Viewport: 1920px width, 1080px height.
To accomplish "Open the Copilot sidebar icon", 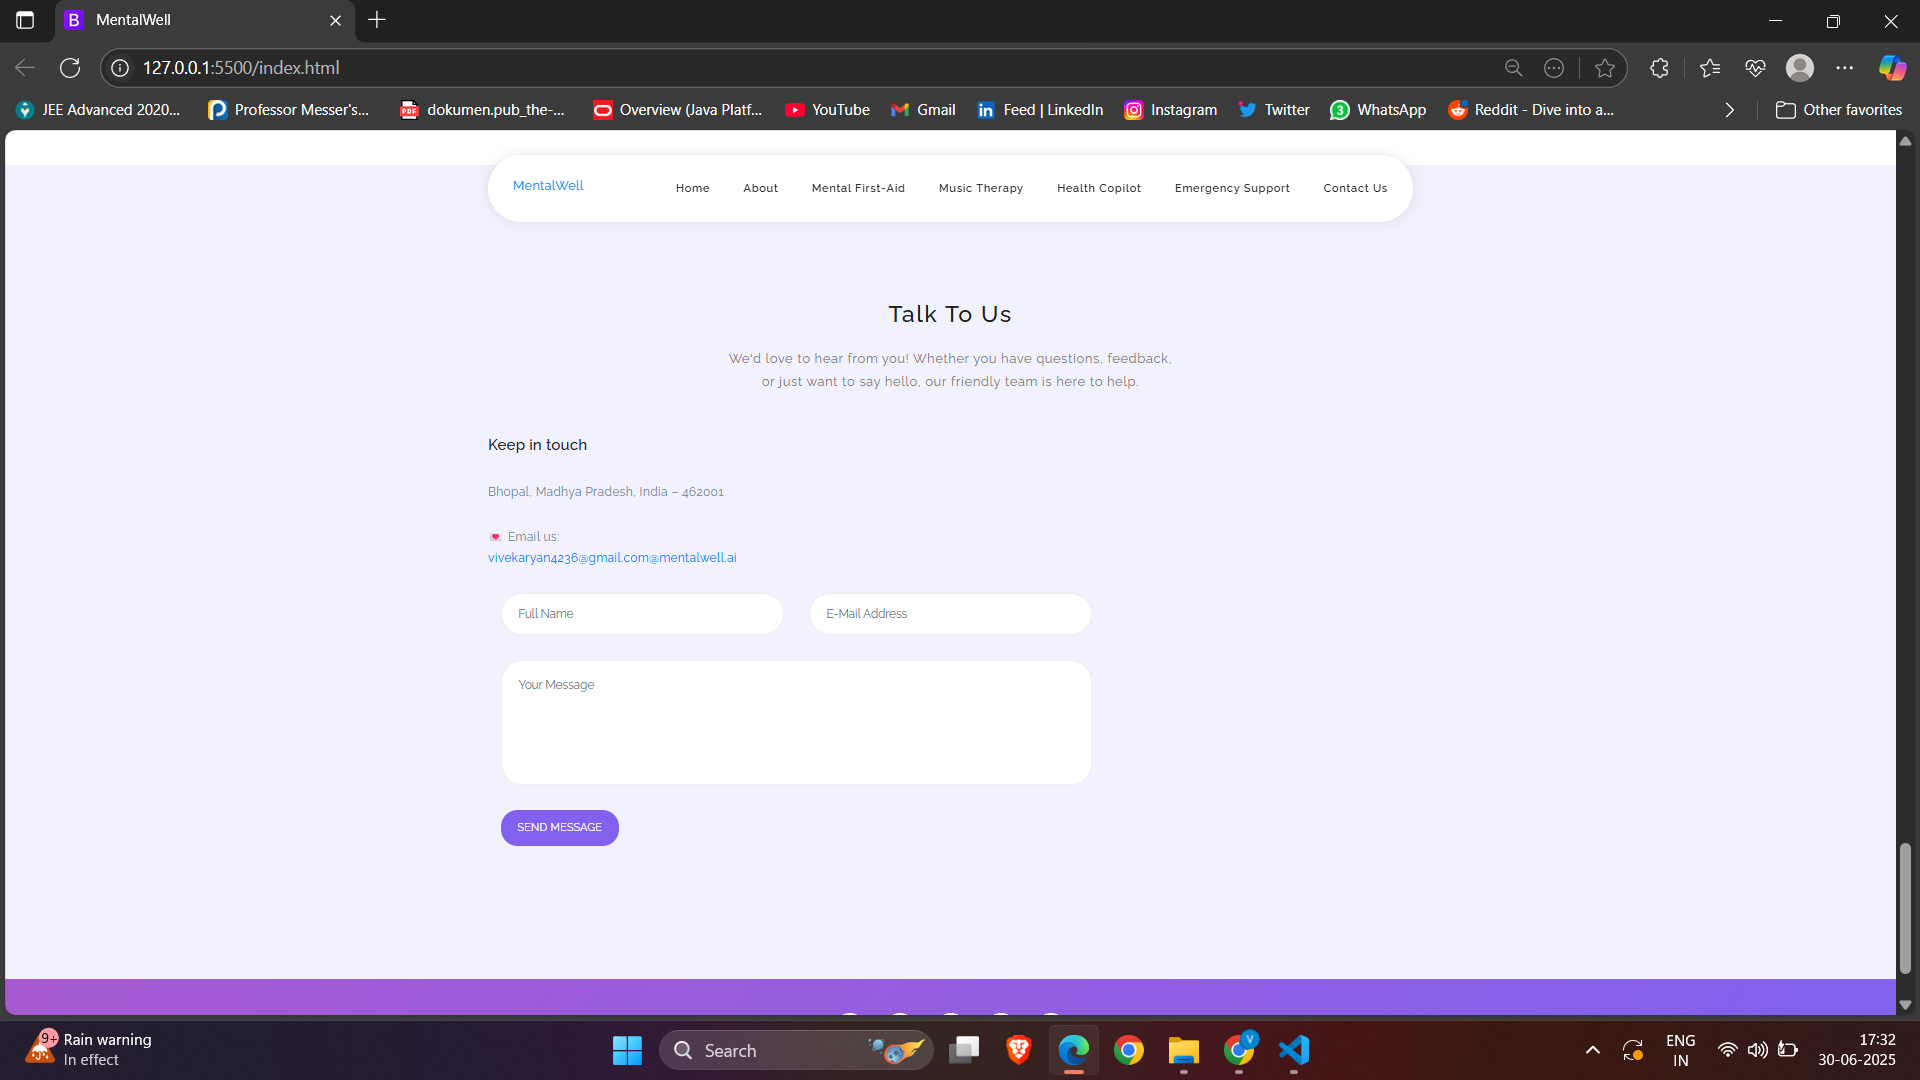I will tap(1891, 68).
